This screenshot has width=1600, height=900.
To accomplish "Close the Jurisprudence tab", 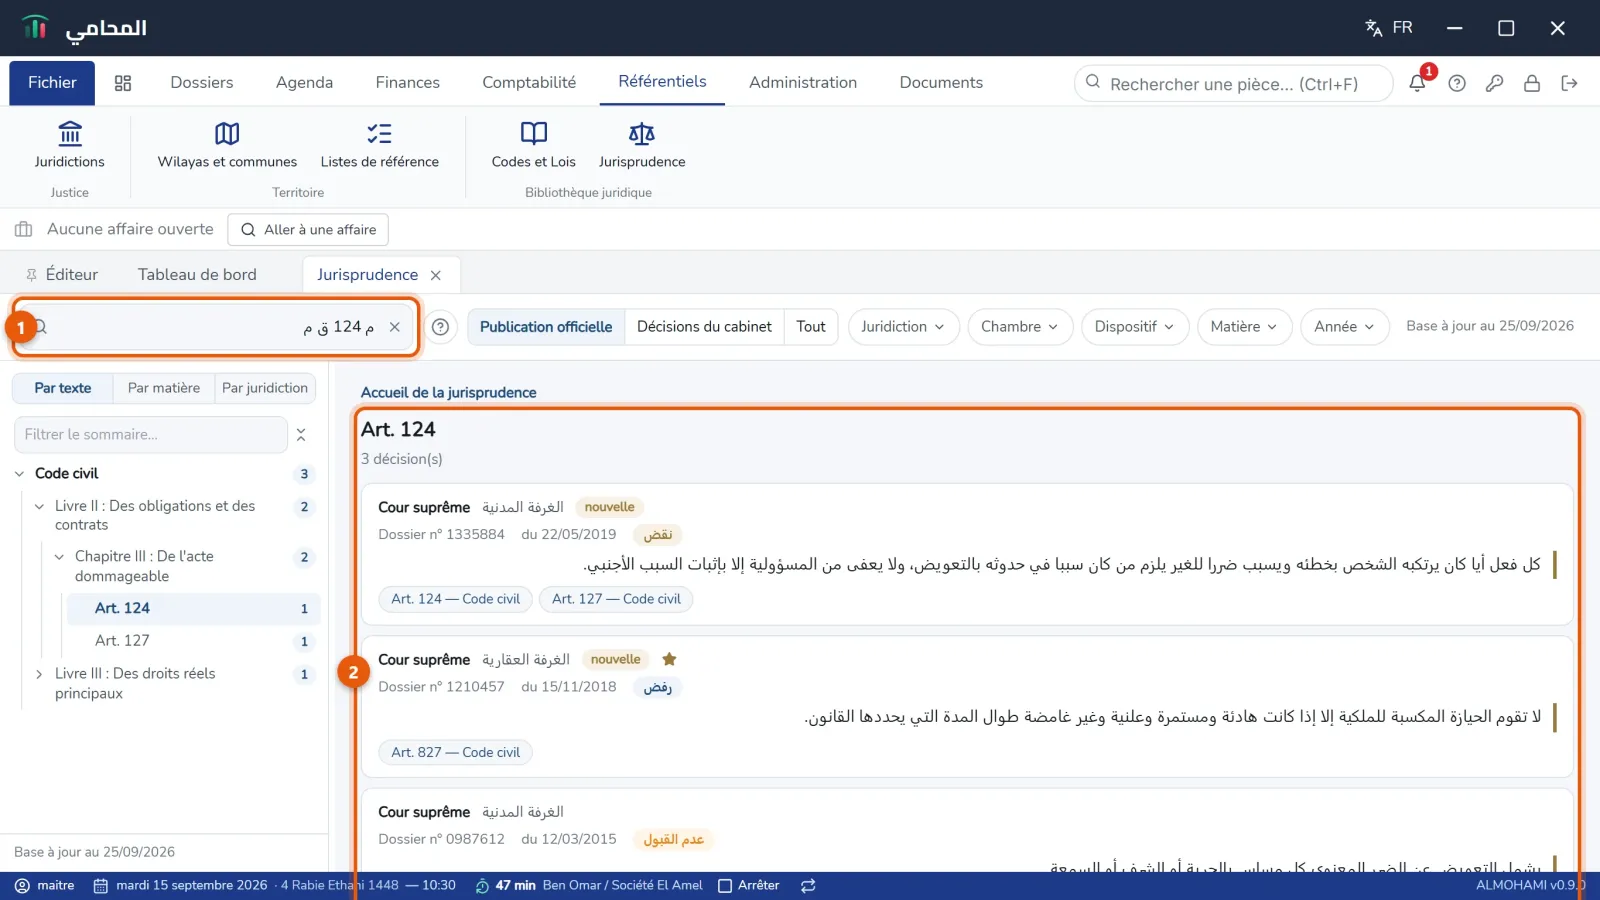I will tap(436, 275).
